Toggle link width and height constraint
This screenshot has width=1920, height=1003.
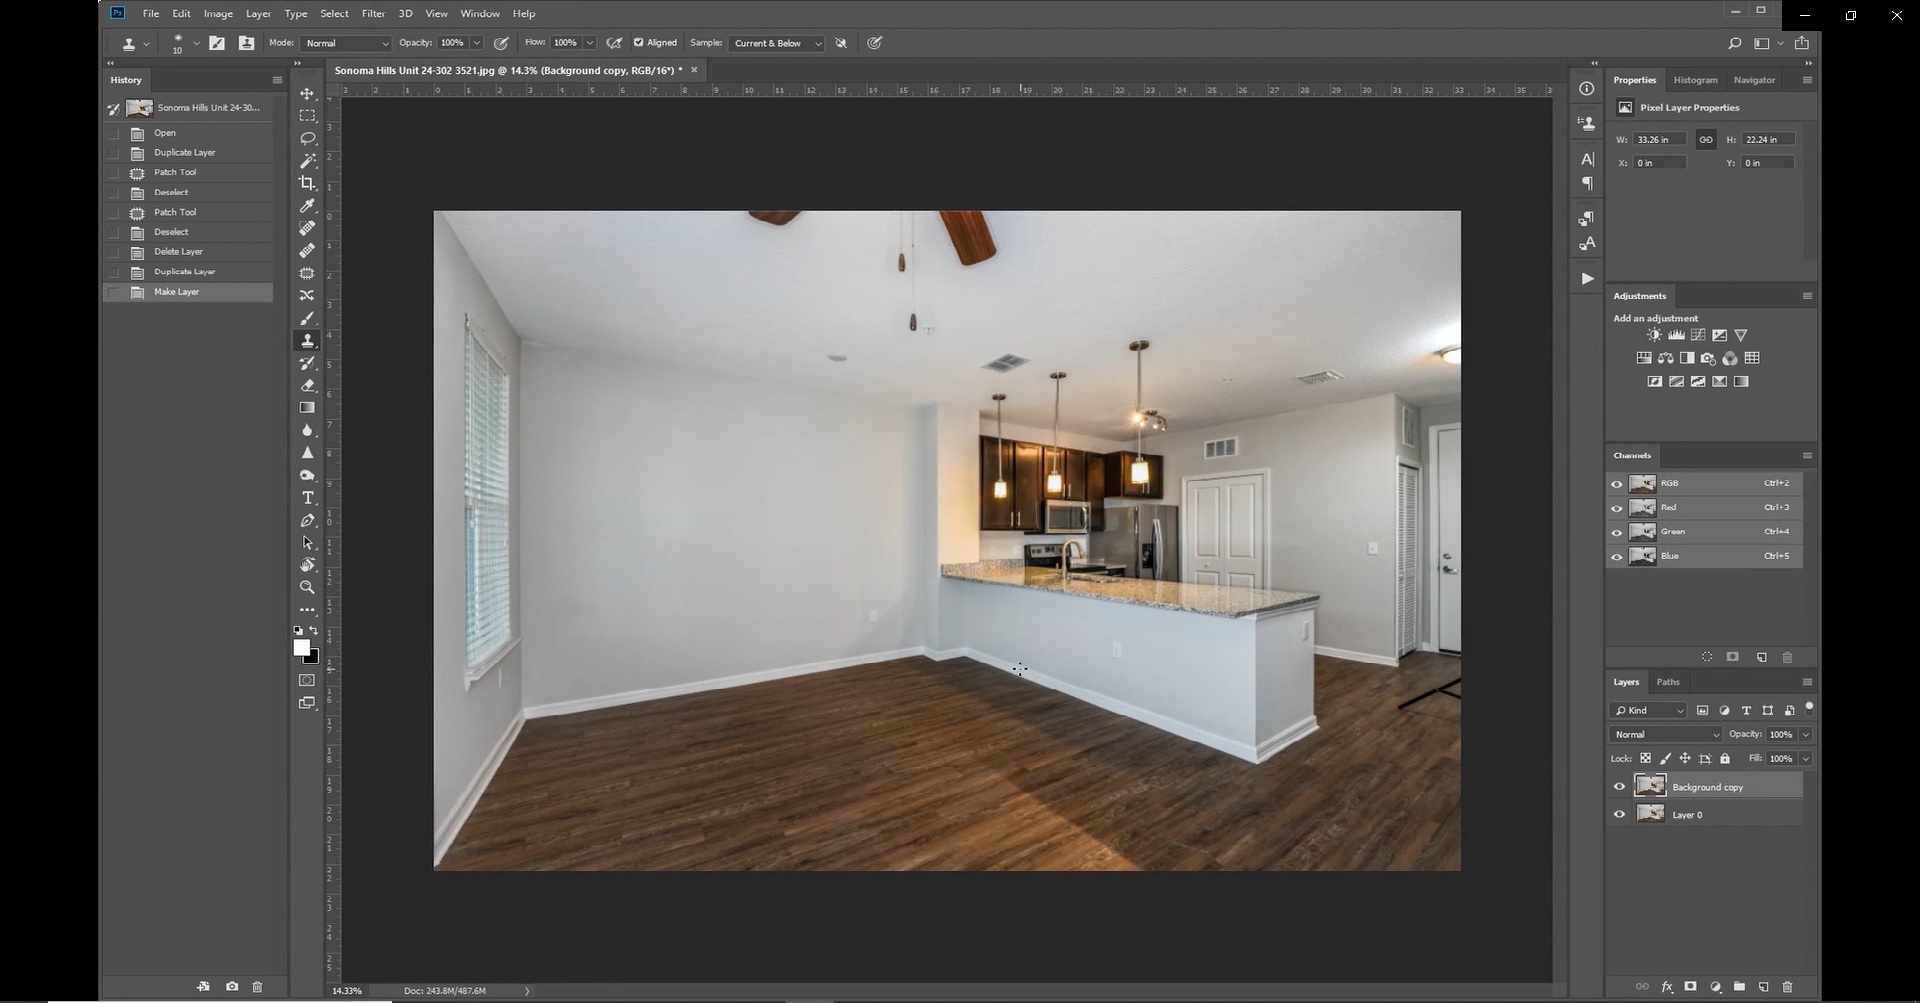1706,140
